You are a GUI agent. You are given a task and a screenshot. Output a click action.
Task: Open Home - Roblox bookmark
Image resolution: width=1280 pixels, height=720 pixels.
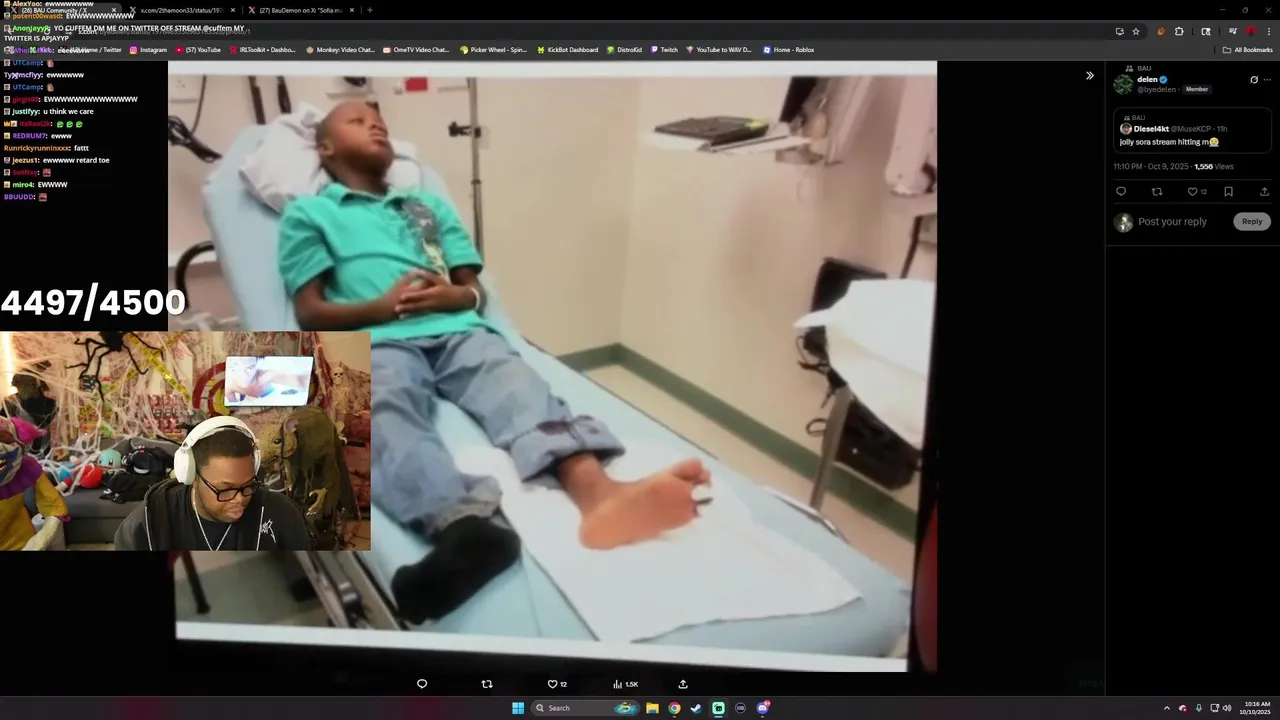click(x=788, y=50)
